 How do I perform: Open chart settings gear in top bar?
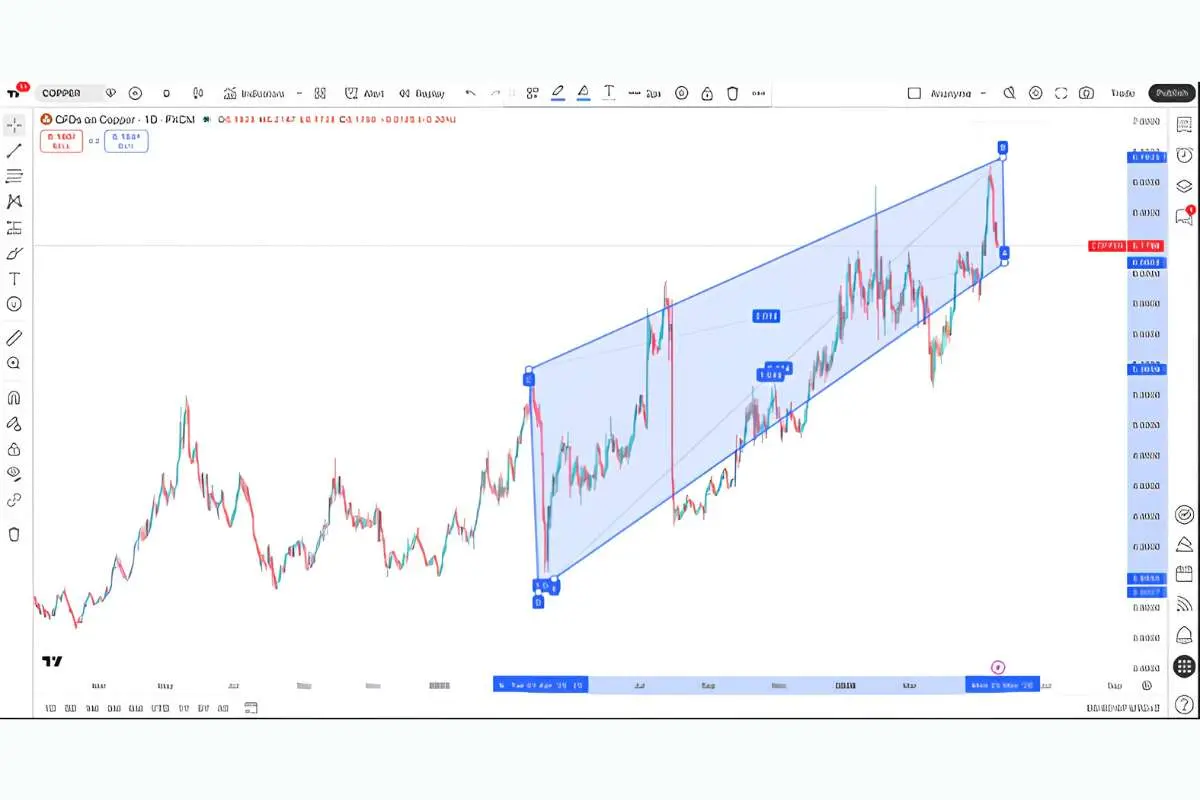click(1035, 93)
